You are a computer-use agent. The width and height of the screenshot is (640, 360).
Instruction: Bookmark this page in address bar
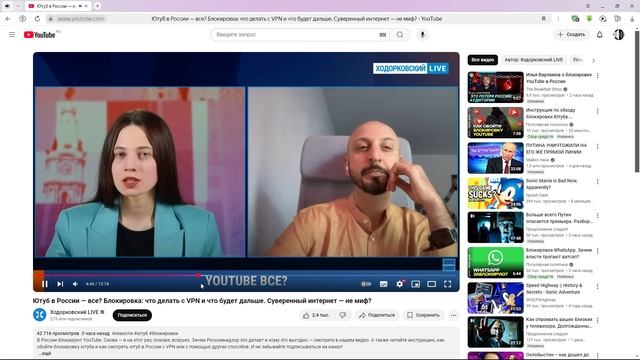543,19
